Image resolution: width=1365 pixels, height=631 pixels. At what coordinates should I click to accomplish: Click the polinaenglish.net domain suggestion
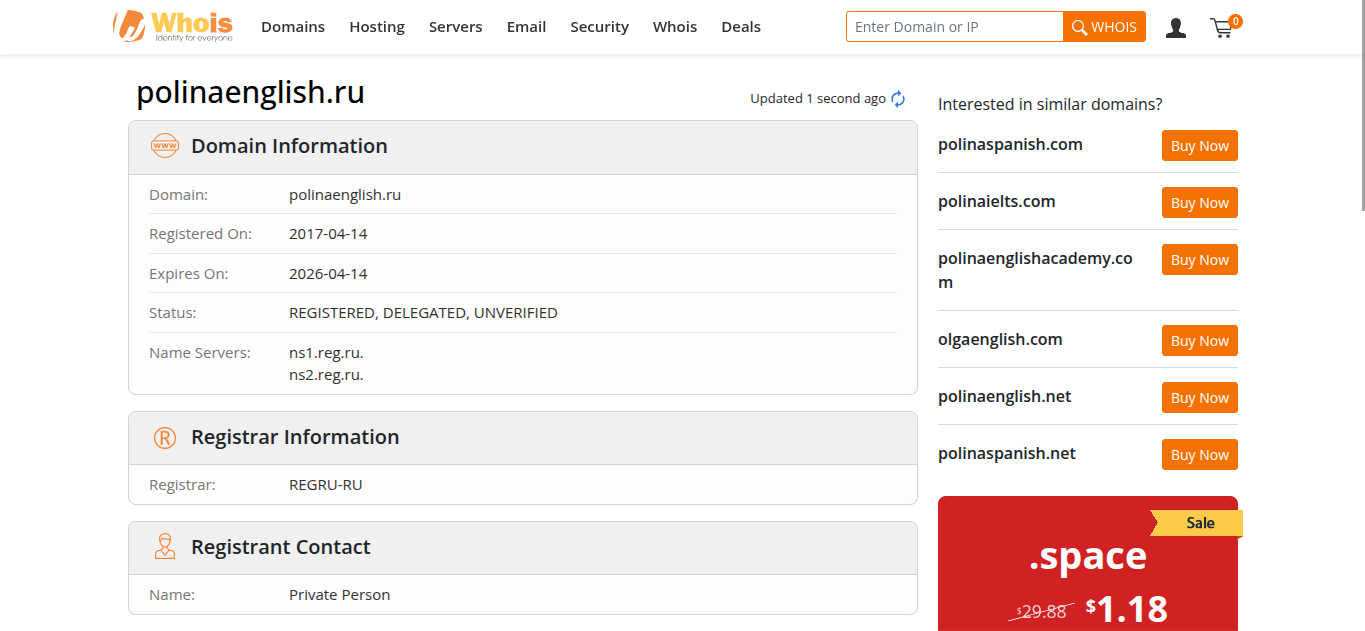(1004, 397)
